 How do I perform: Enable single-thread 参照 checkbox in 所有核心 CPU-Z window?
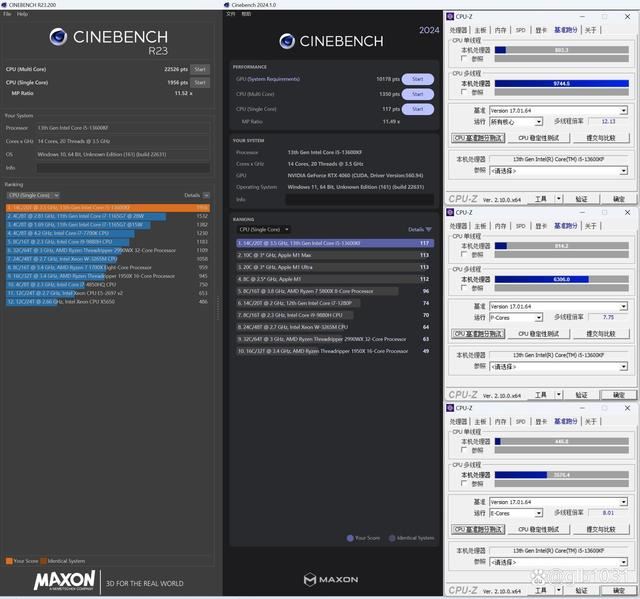[x=464, y=59]
